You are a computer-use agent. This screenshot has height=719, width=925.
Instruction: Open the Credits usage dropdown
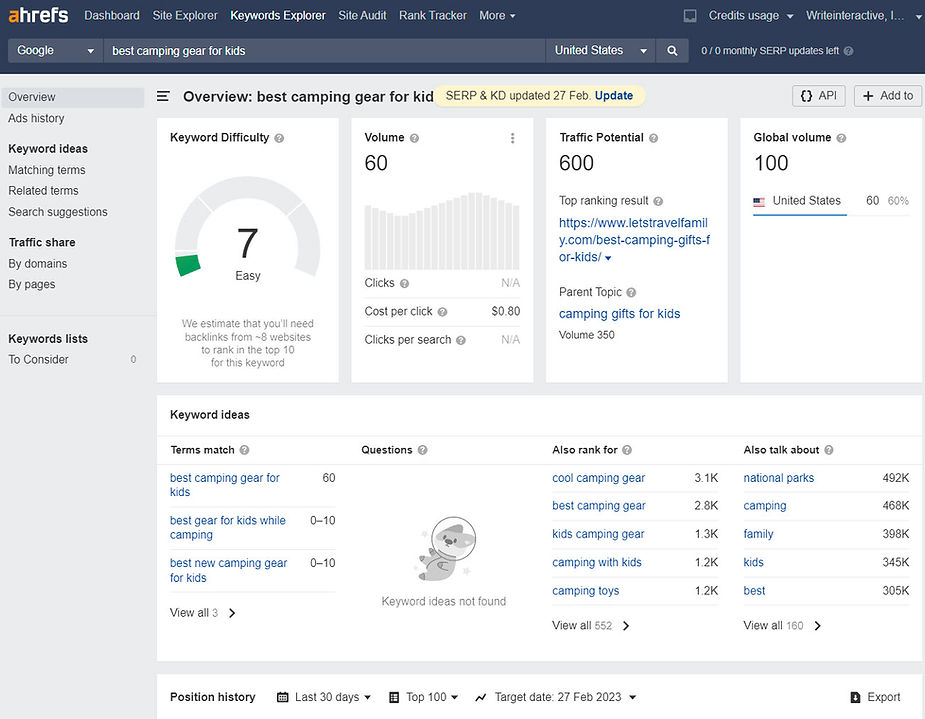[750, 16]
